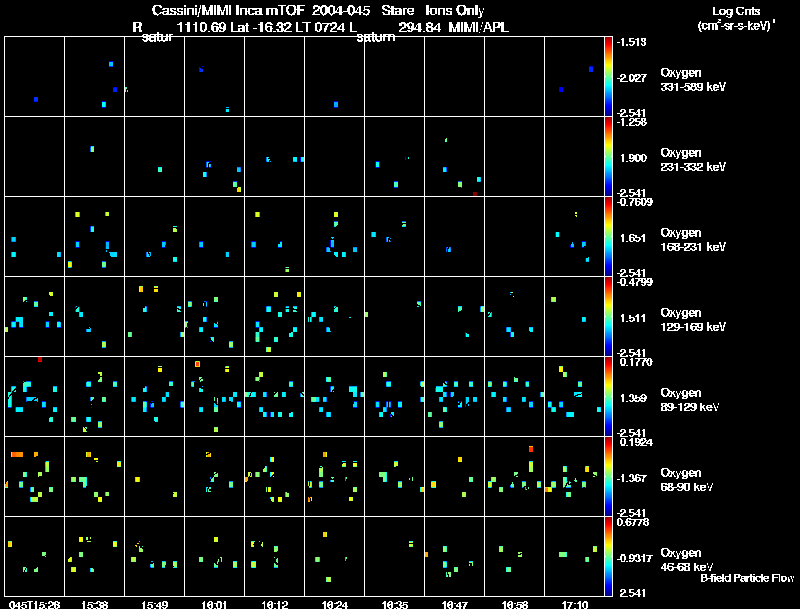Click the '-1.513' color scale value

tap(631, 42)
